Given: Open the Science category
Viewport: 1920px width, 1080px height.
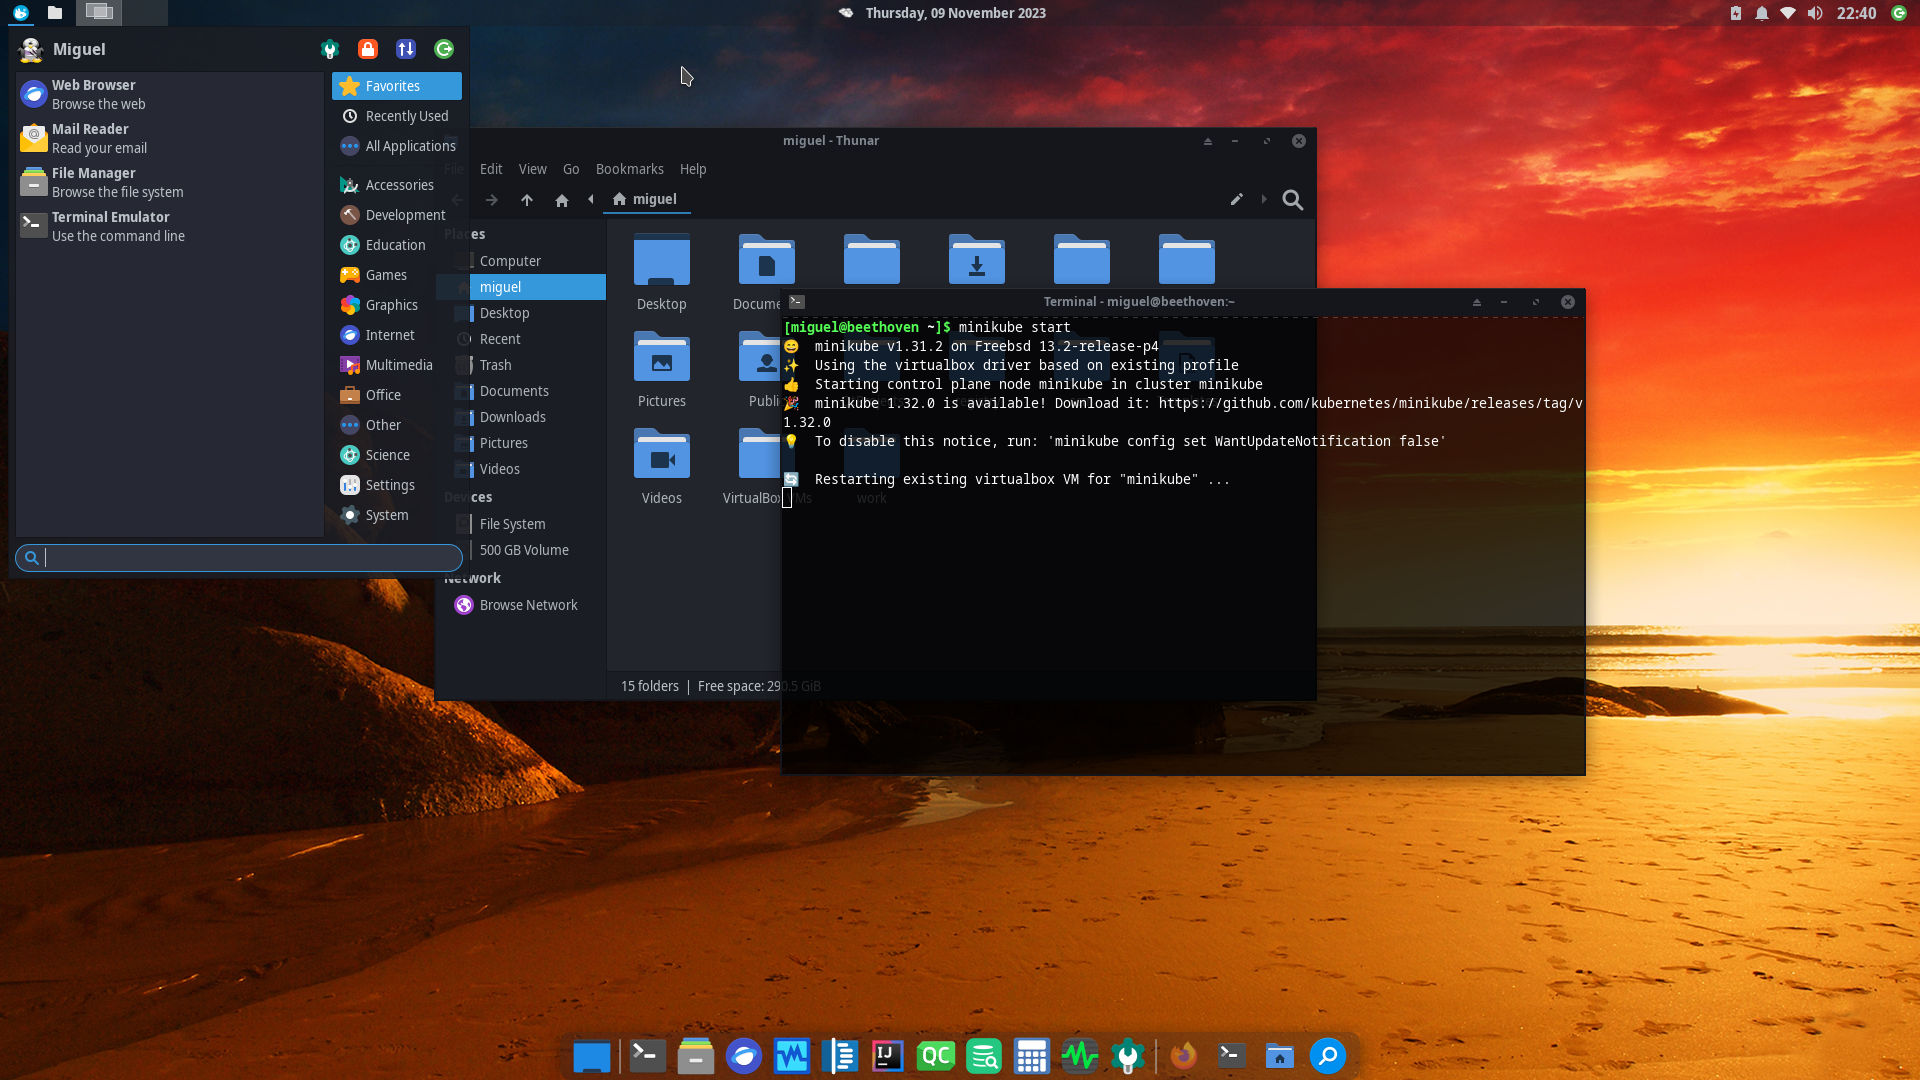Looking at the screenshot, I should [x=397, y=455].
